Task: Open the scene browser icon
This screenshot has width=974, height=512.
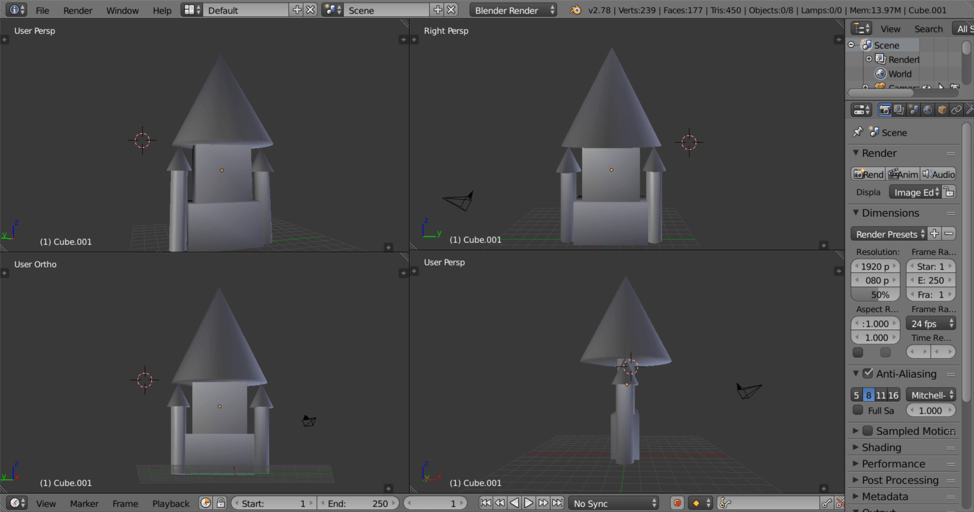Action: [x=332, y=10]
